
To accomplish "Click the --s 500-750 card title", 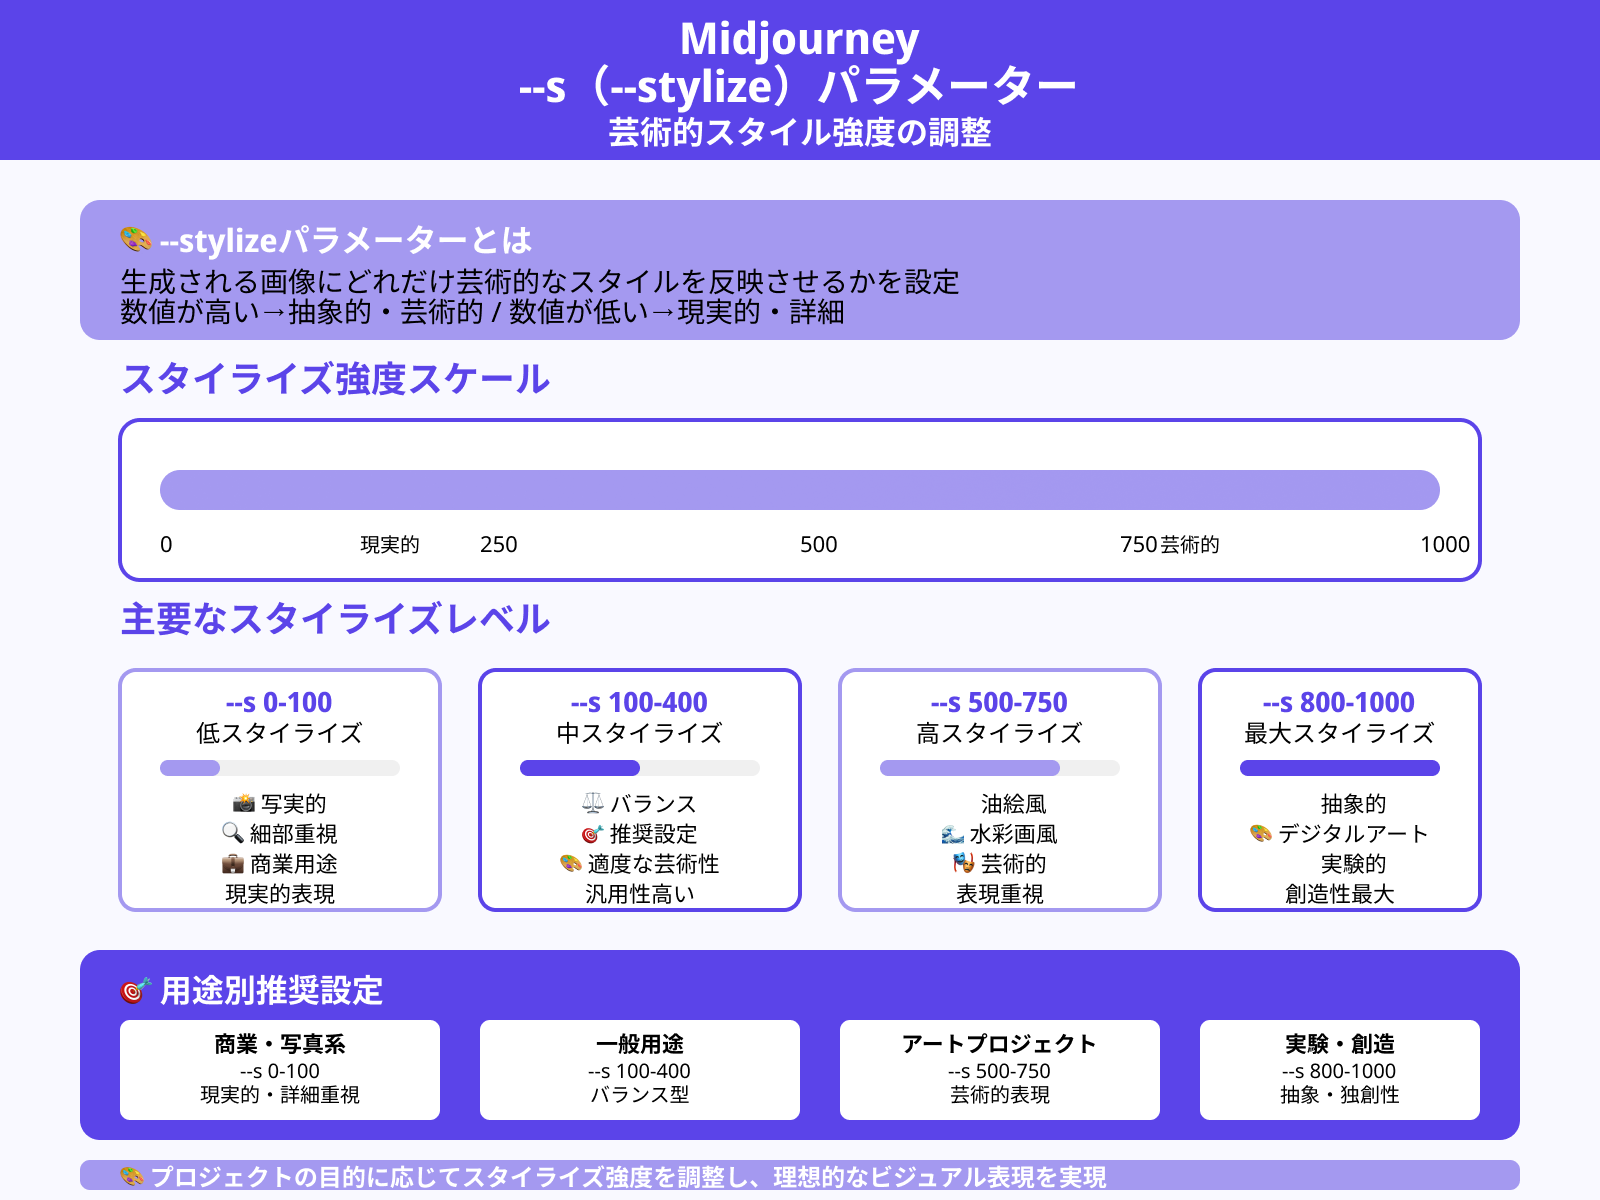I will point(1000,702).
